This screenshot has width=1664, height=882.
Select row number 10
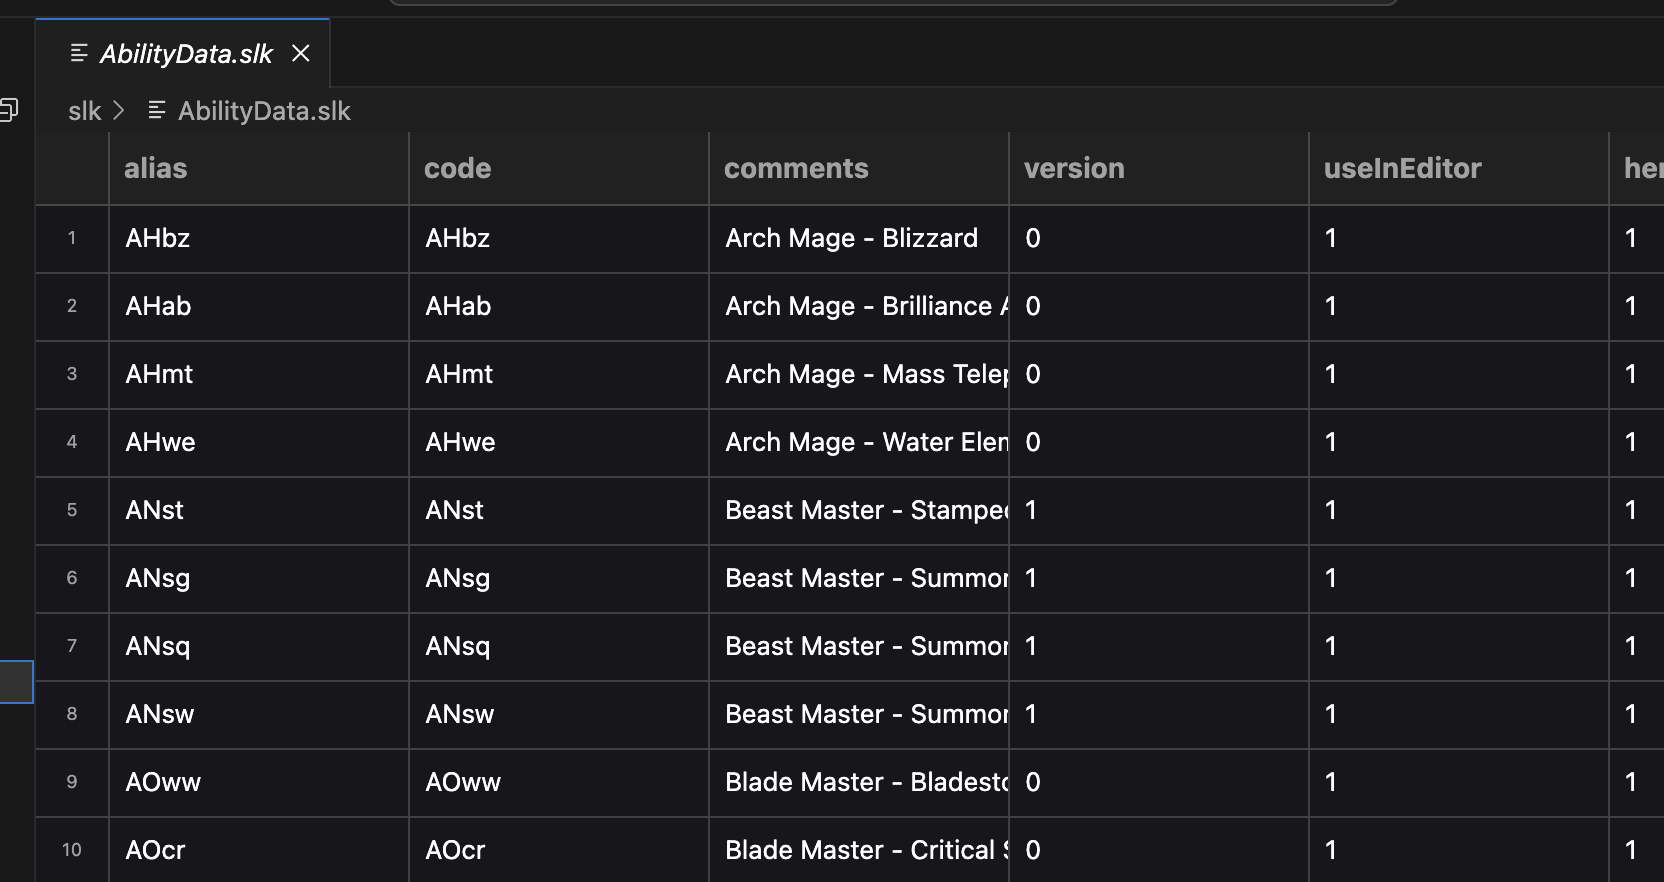pyautogui.click(x=72, y=850)
